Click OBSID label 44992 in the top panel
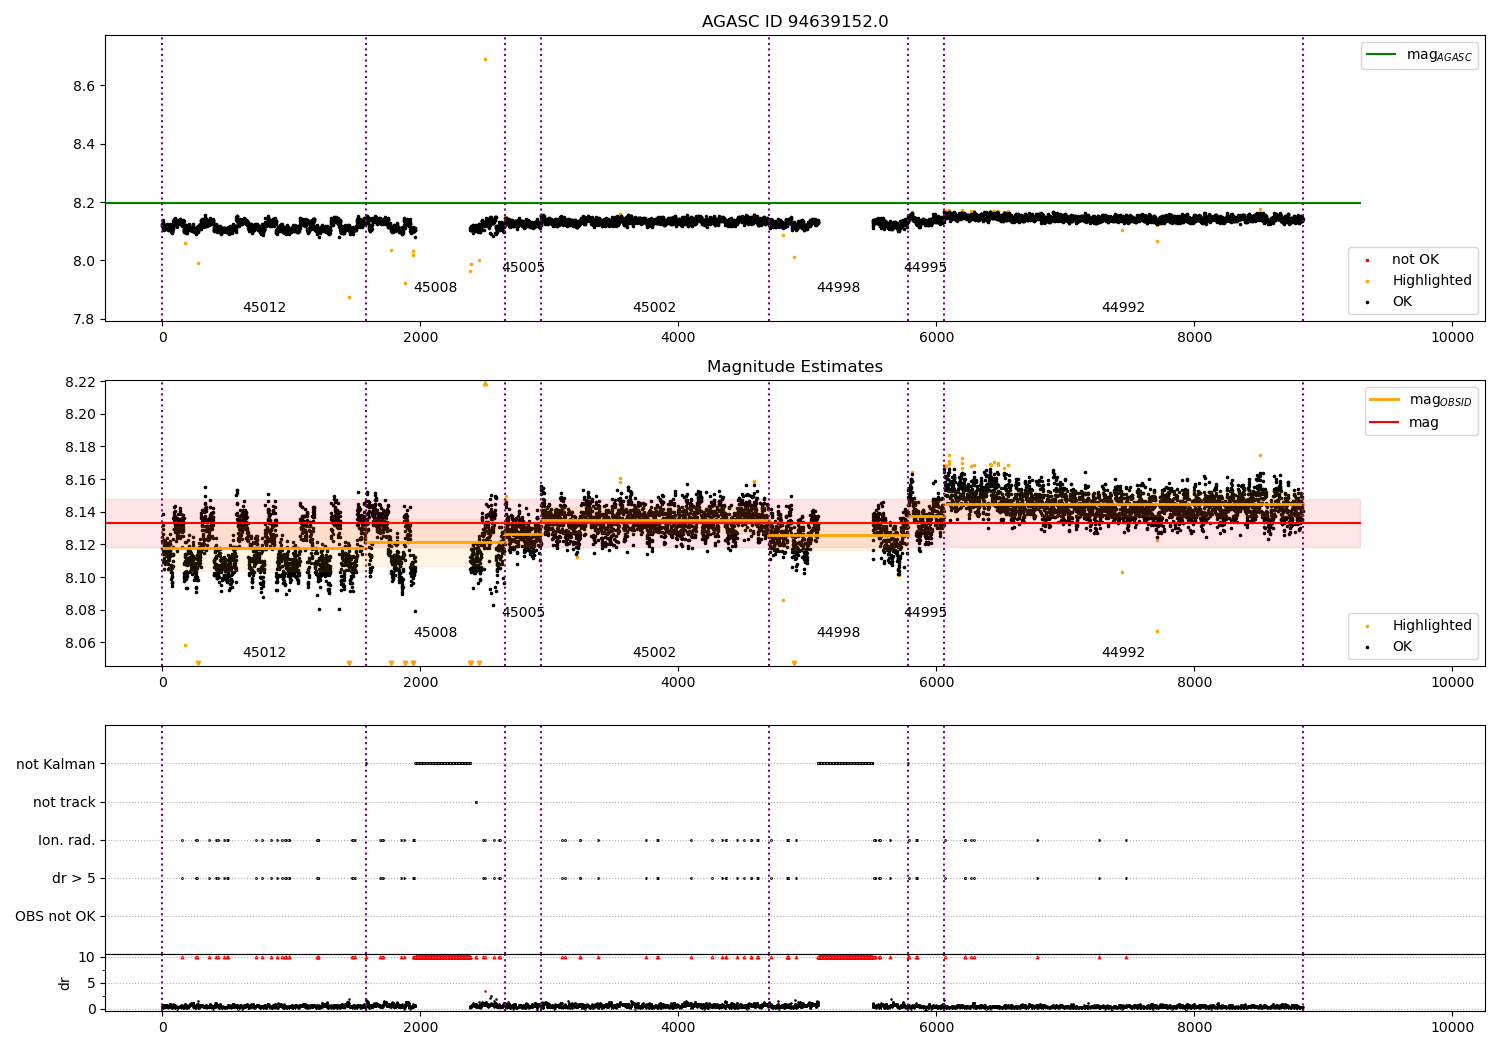The height and width of the screenshot is (1050, 1500). pyautogui.click(x=1123, y=307)
